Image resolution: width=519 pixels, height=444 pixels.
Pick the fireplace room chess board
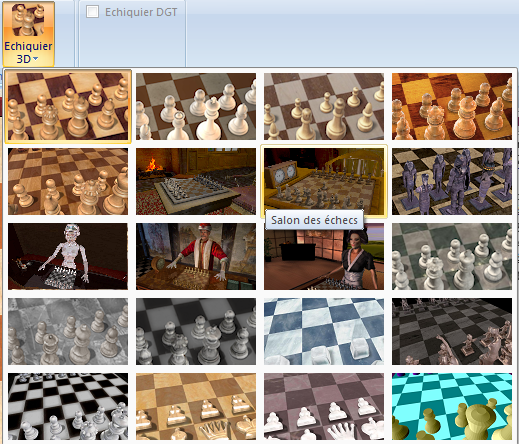196,181
